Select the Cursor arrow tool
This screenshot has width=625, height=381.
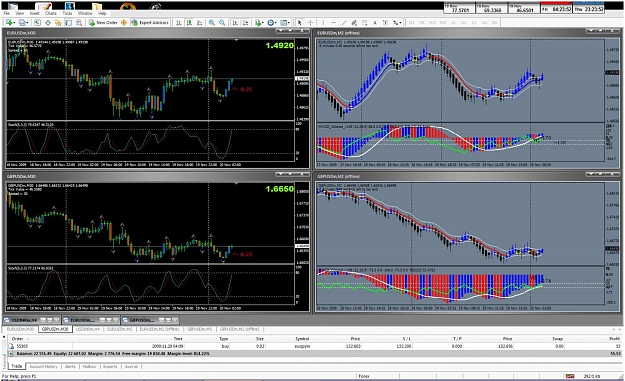(300, 23)
